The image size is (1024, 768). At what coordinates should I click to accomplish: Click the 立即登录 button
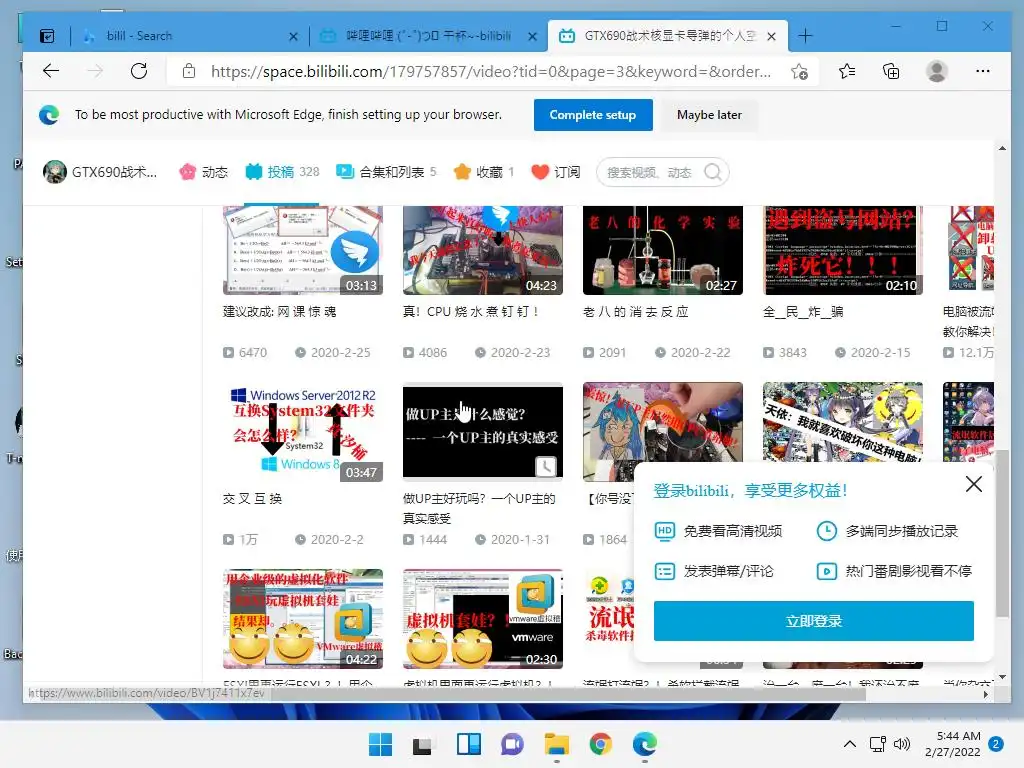tap(814, 621)
